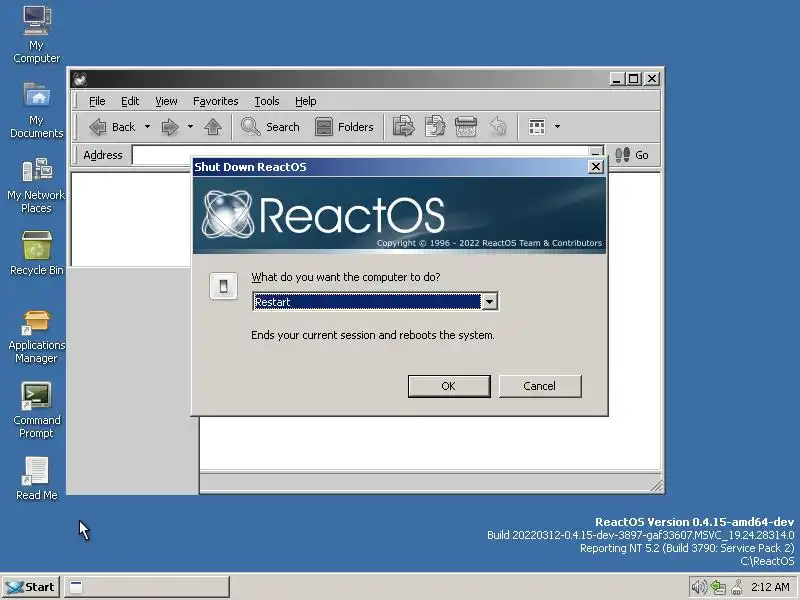
Task: Close the Shut Down ReactOS dialog
Action: 595,167
